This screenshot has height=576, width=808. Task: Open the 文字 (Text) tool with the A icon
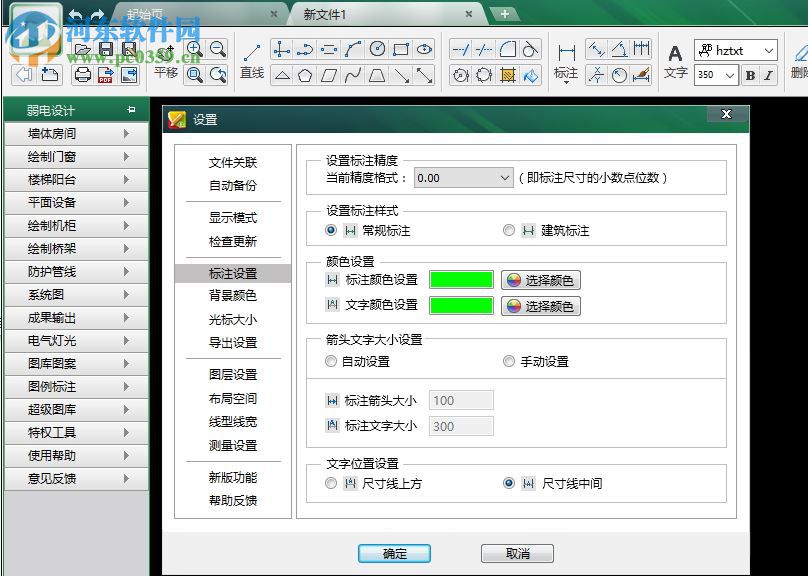(x=676, y=52)
